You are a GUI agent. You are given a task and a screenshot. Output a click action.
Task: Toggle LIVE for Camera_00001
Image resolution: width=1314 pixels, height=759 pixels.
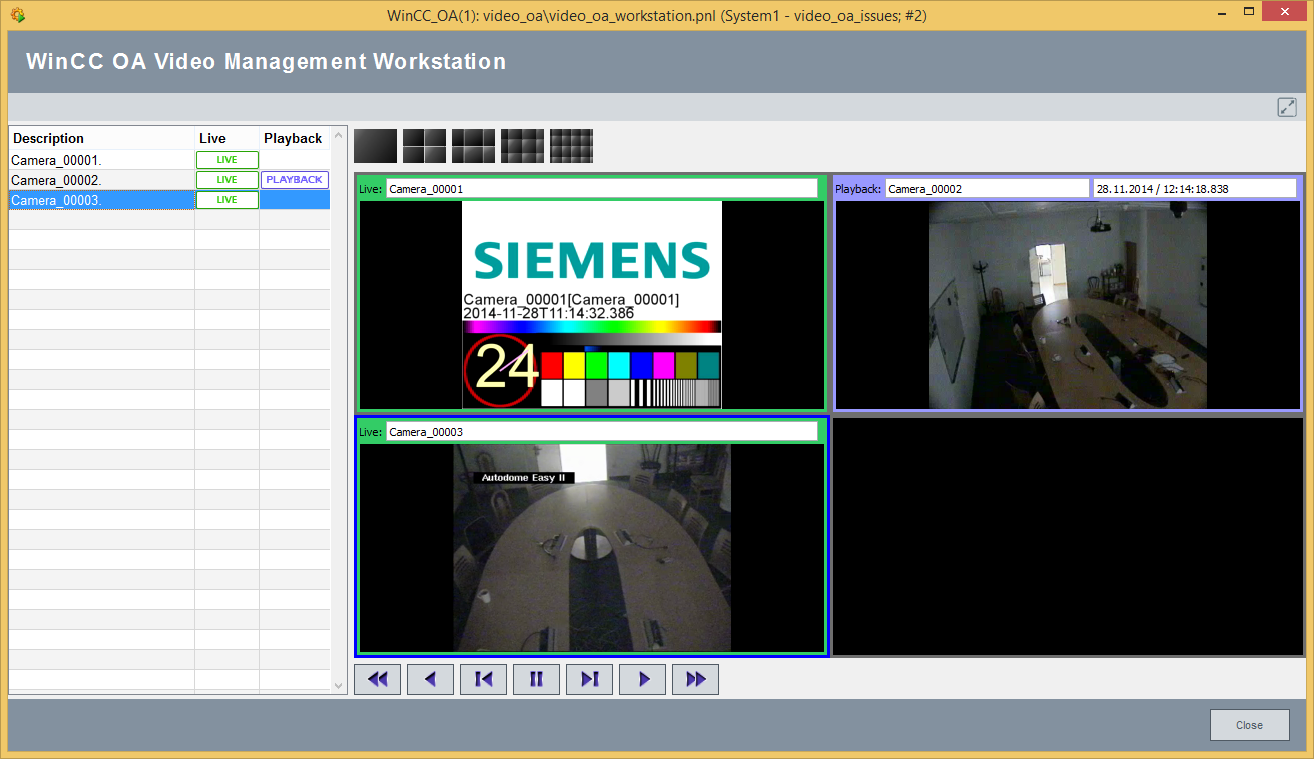[227, 160]
